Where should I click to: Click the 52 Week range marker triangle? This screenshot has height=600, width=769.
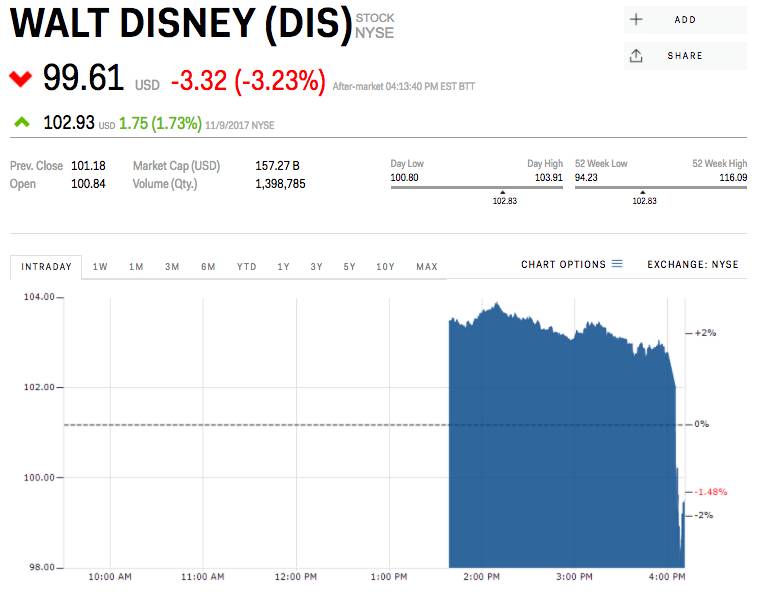643,192
